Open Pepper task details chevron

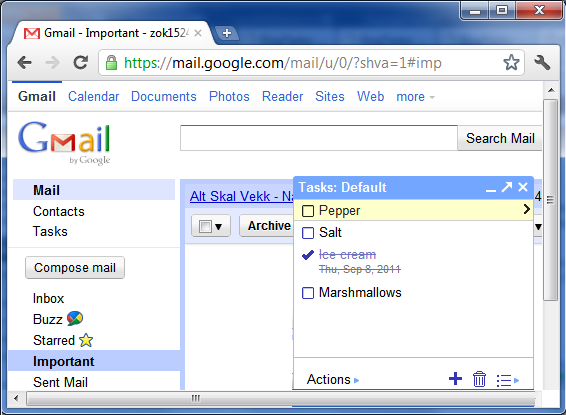tap(526, 209)
